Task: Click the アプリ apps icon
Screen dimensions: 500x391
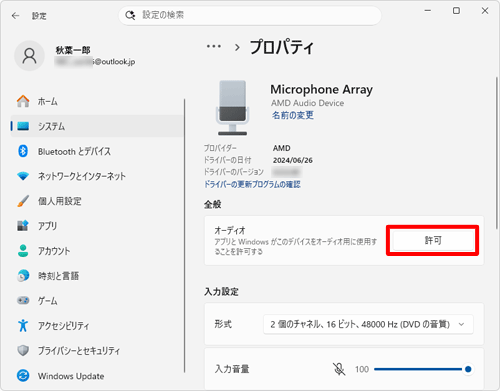Action: [23, 226]
